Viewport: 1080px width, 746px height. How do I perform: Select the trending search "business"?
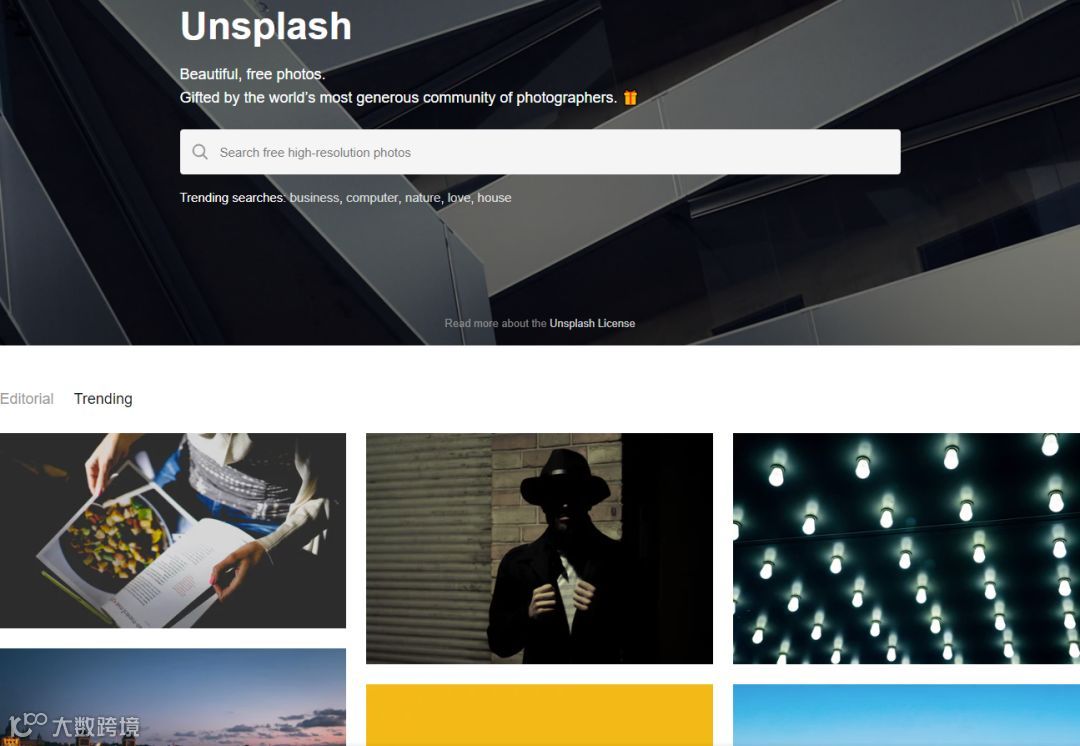[x=314, y=198]
